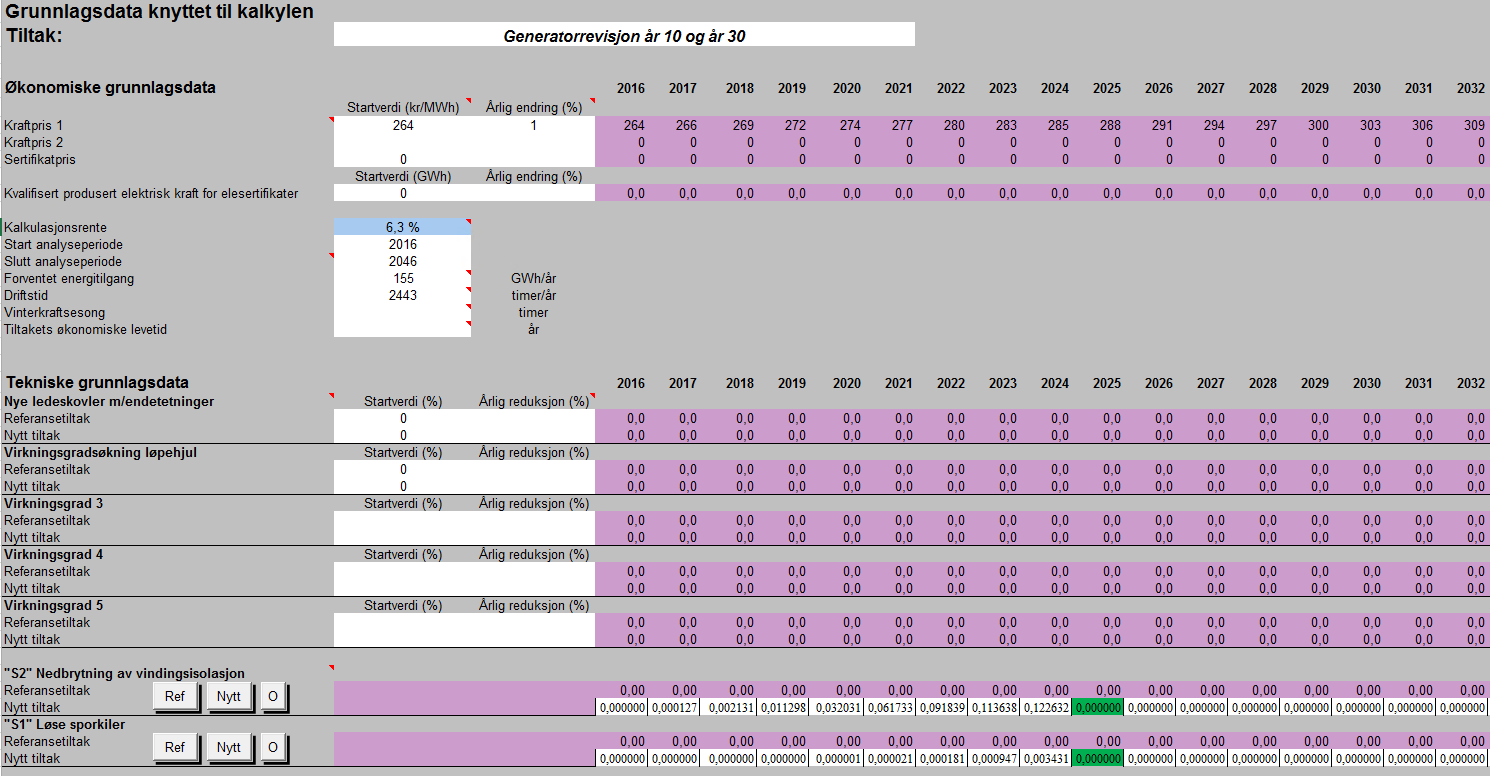Click Nye ledeskovler m/endetetninger label

coord(108,401)
